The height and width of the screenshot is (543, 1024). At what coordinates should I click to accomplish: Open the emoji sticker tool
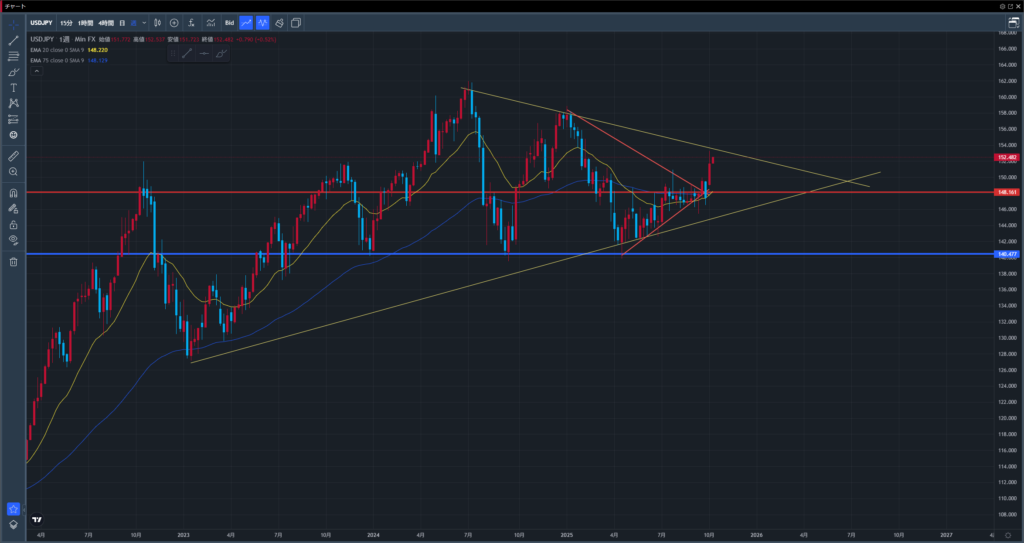14,135
